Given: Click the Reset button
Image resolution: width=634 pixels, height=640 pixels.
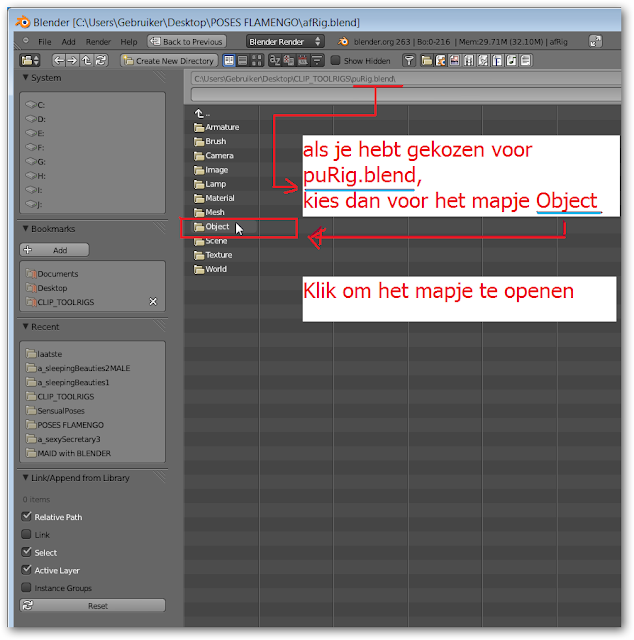Looking at the screenshot, I should [93, 605].
